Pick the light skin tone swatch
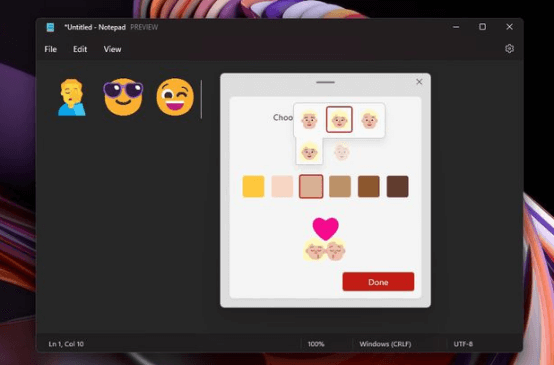The width and height of the screenshot is (554, 365). [282, 186]
